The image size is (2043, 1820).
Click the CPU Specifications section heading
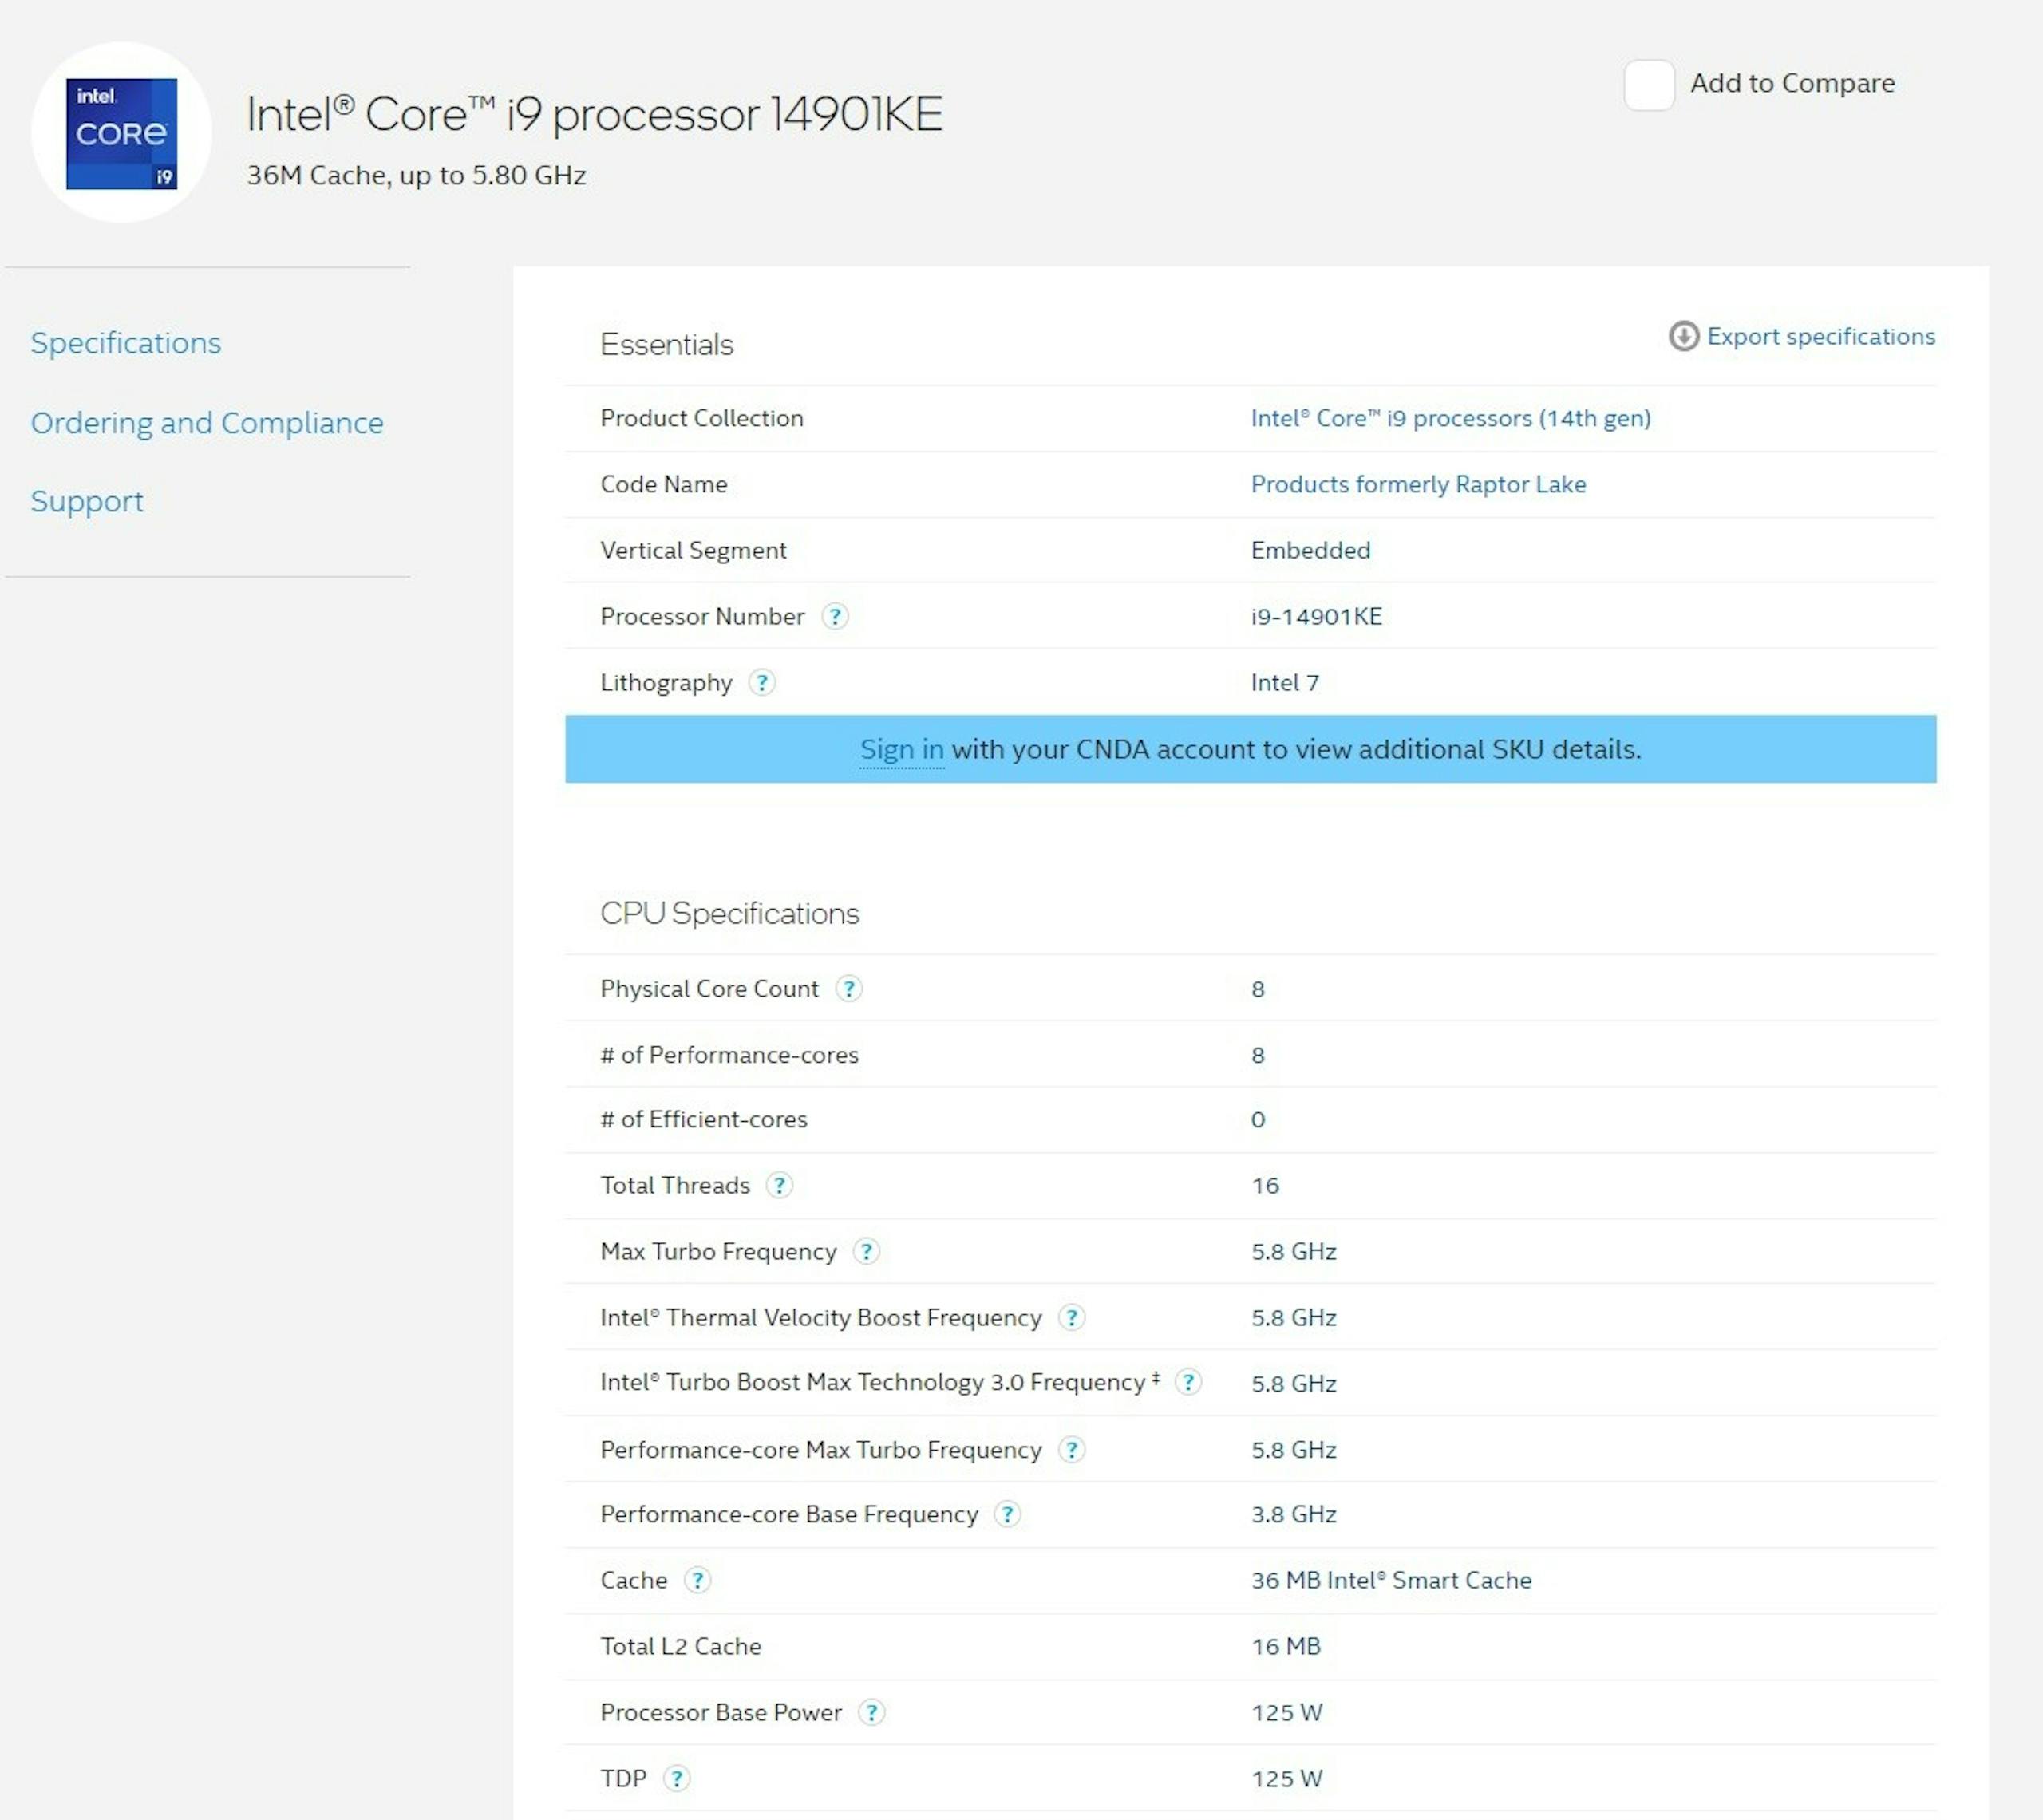(729, 913)
